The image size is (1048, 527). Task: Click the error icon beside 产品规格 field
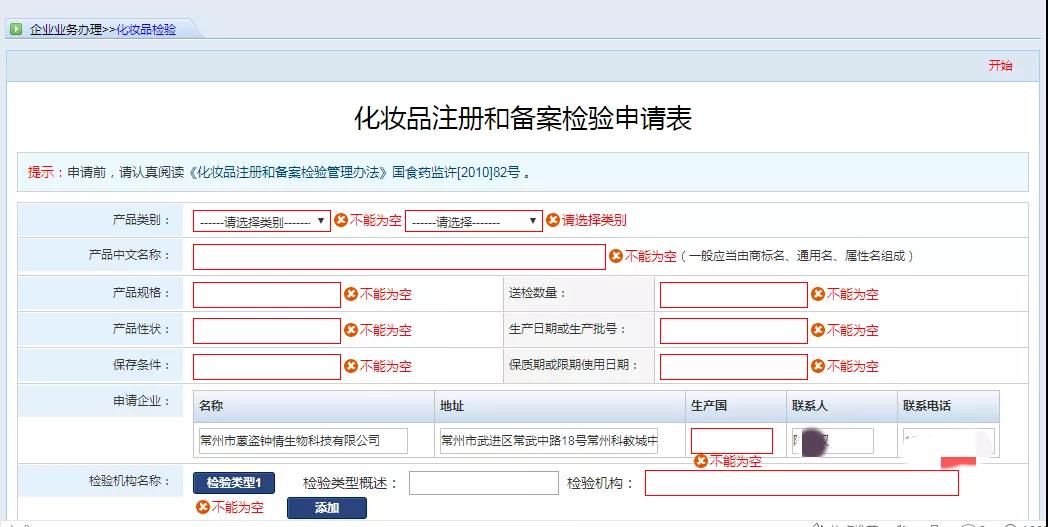click(351, 294)
